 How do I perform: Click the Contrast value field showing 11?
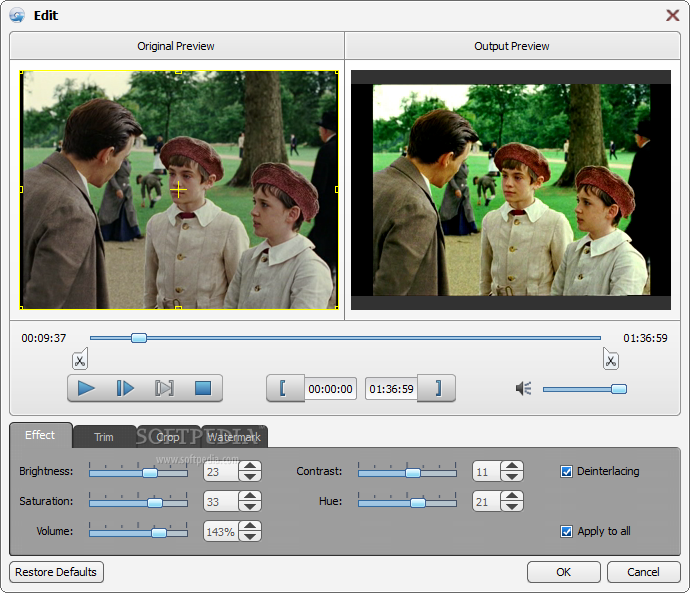[x=486, y=472]
